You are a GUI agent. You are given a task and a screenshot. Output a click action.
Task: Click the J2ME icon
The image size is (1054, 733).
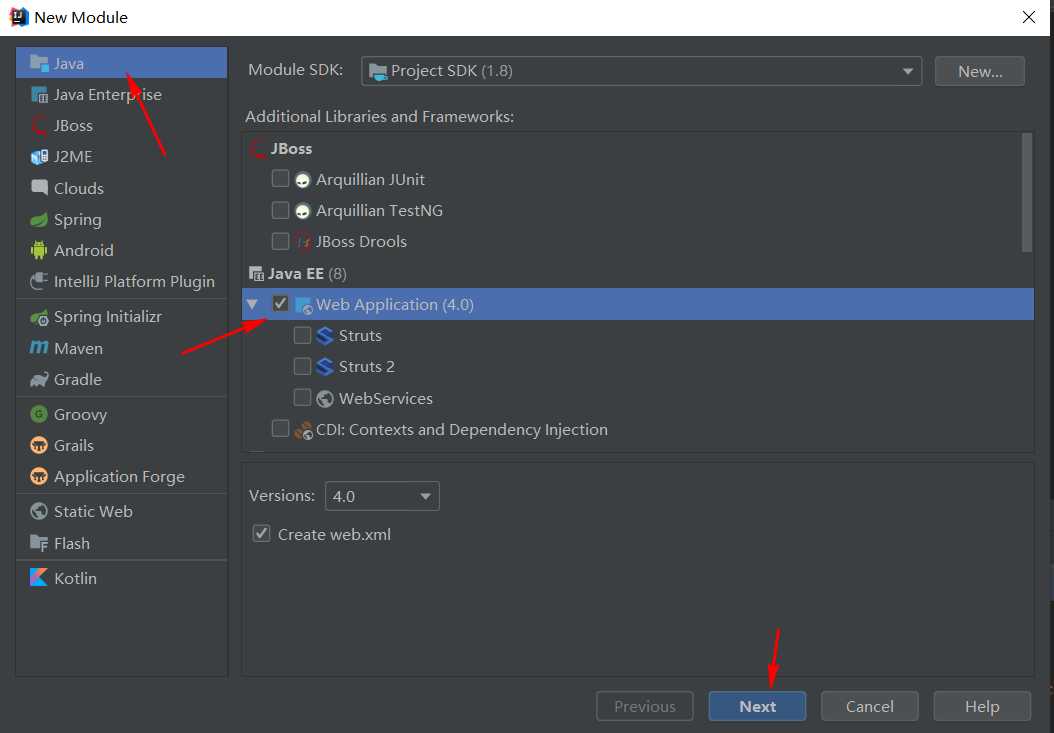[39, 157]
